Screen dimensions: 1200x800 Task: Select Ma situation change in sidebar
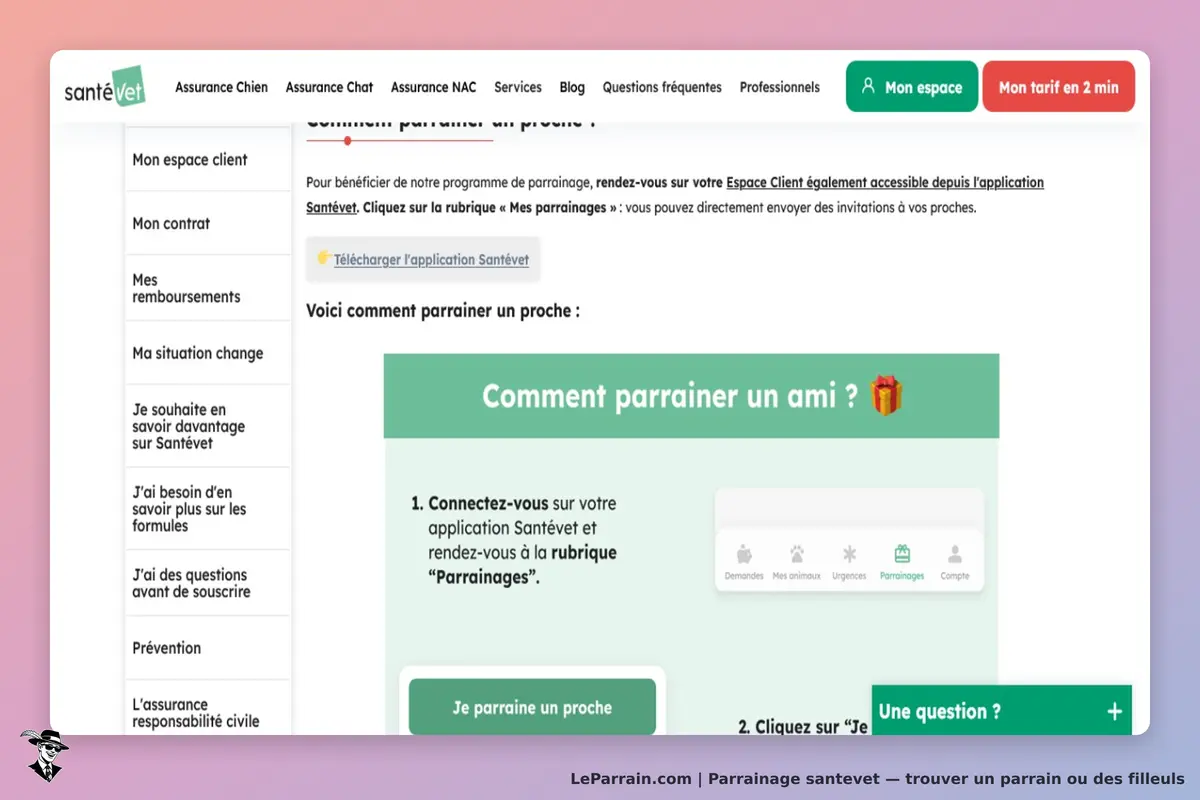(x=208, y=353)
